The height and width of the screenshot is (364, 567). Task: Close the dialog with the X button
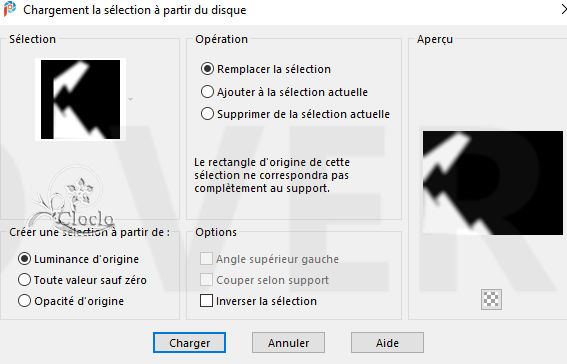pos(563,9)
